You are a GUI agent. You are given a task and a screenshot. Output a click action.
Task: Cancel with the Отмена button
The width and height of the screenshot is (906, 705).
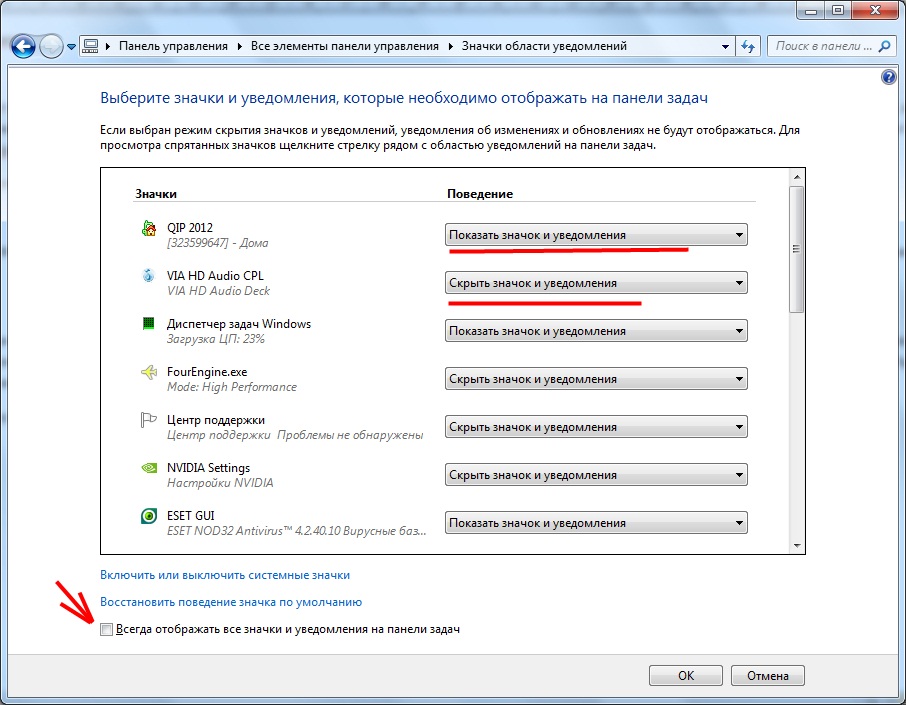[767, 676]
